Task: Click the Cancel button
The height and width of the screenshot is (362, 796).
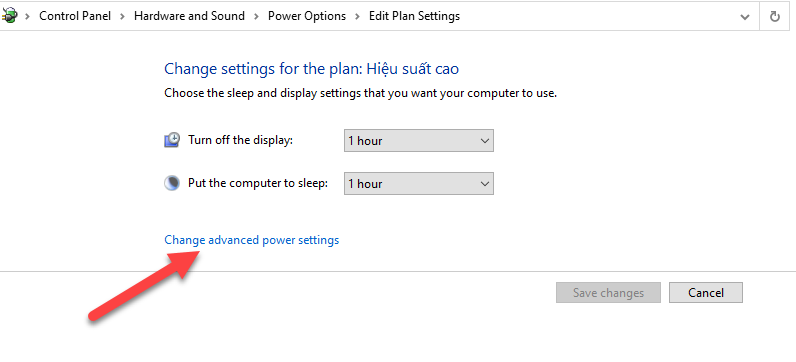Action: tap(706, 292)
